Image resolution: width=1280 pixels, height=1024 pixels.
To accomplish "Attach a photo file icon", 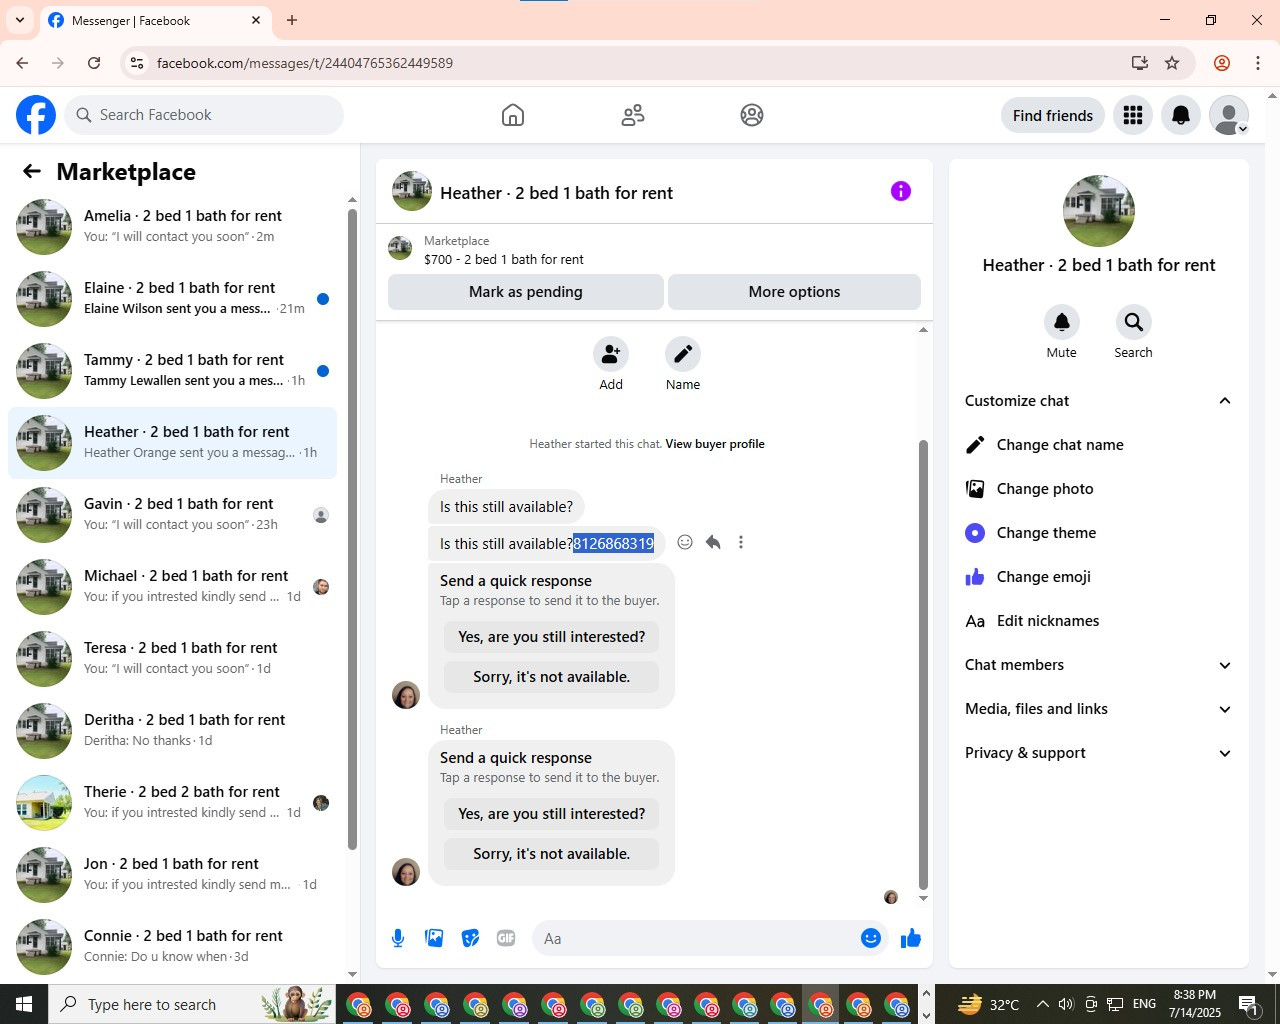I will click(x=434, y=938).
